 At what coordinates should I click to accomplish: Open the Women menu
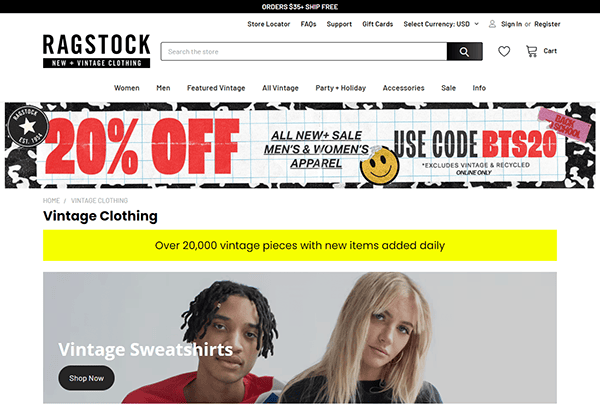pyautogui.click(x=127, y=88)
